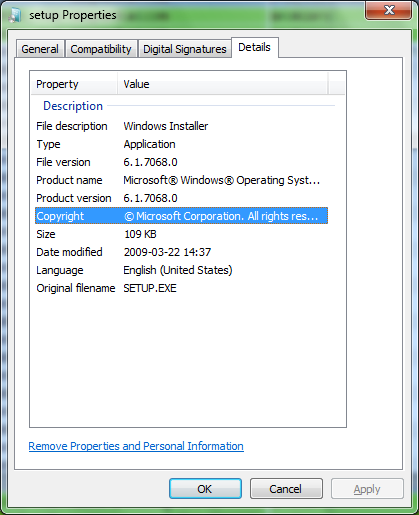Select the Original filename row
Screen dimensions: 419x515
coord(181,288)
